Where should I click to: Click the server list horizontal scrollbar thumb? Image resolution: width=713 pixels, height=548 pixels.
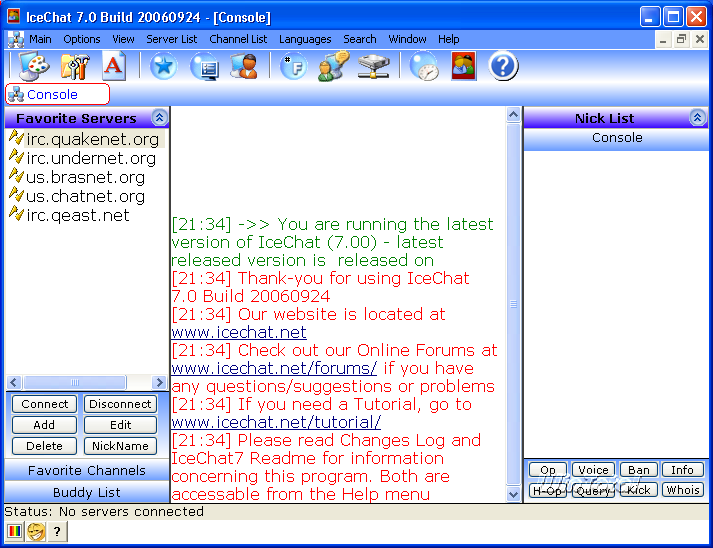click(x=75, y=382)
